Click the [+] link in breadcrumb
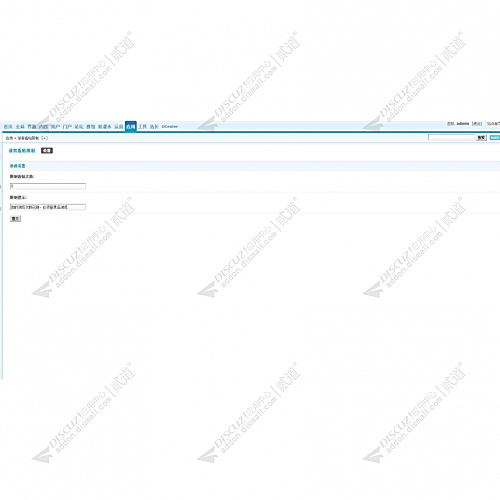The width and height of the screenshot is (500, 500). pos(44,138)
